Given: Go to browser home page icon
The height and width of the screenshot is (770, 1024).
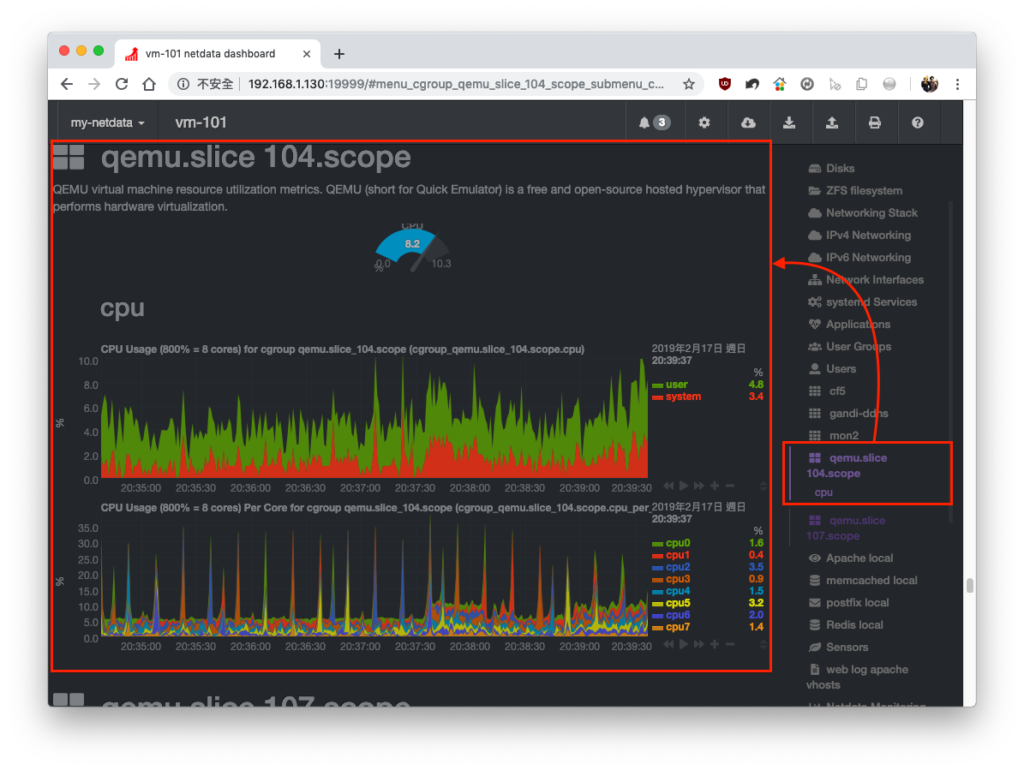Looking at the screenshot, I should [149, 84].
